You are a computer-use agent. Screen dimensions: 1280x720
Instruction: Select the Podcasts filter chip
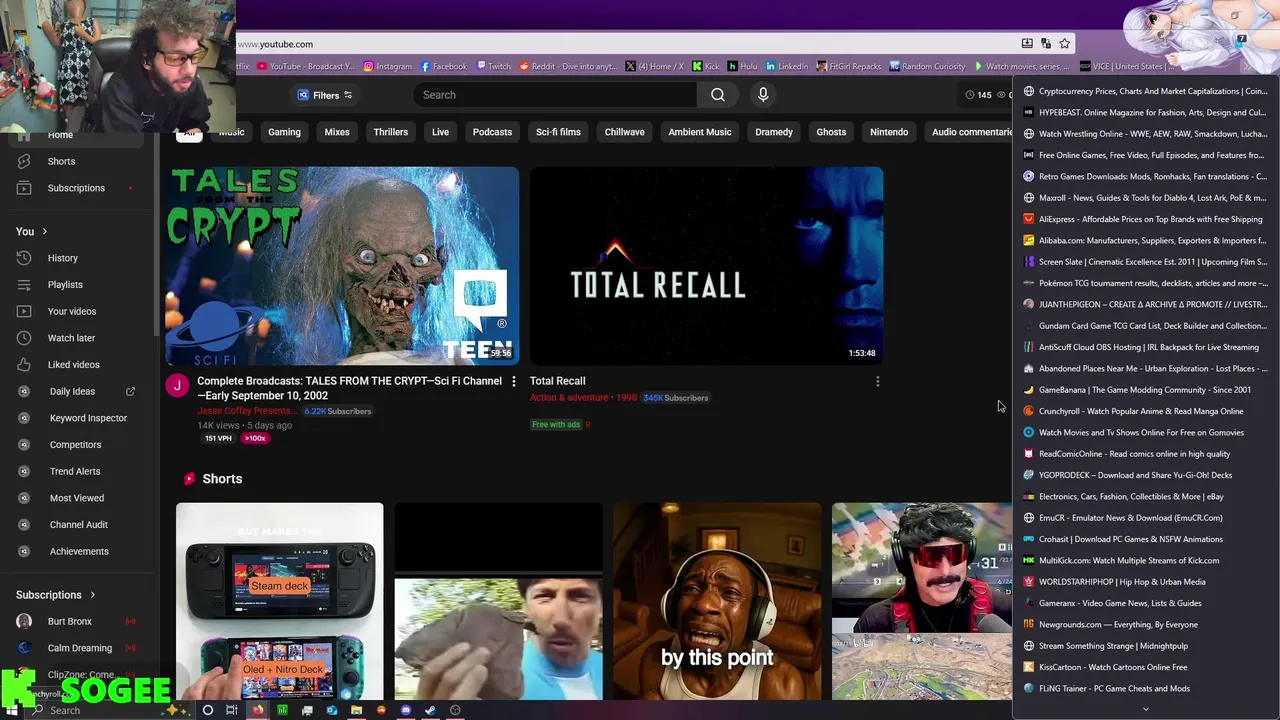tap(492, 132)
